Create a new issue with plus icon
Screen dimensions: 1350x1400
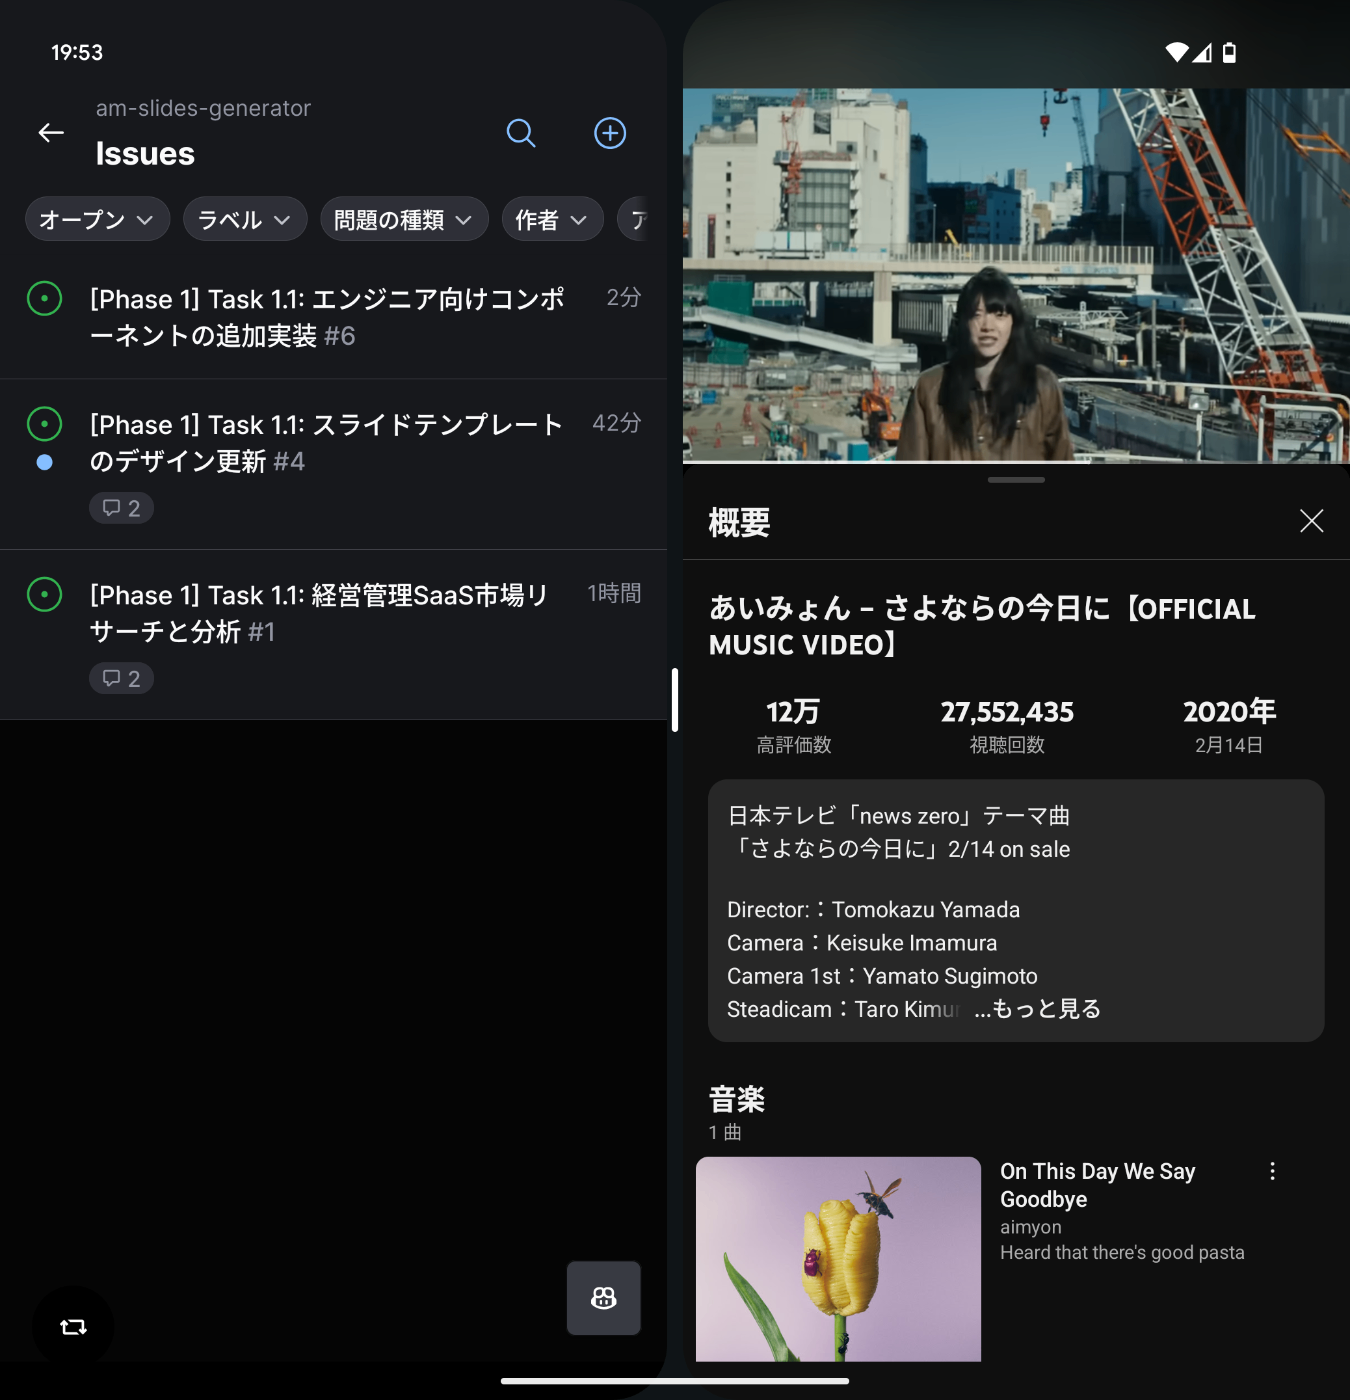pyautogui.click(x=610, y=133)
